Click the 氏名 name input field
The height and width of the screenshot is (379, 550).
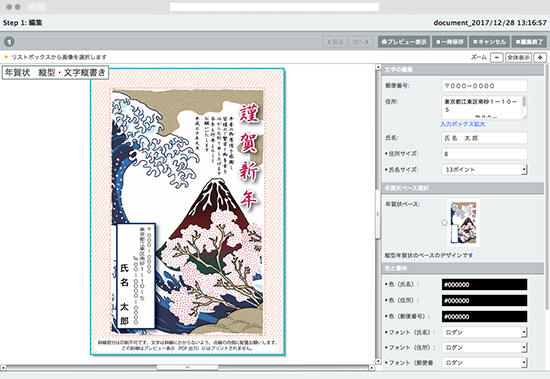(484, 138)
